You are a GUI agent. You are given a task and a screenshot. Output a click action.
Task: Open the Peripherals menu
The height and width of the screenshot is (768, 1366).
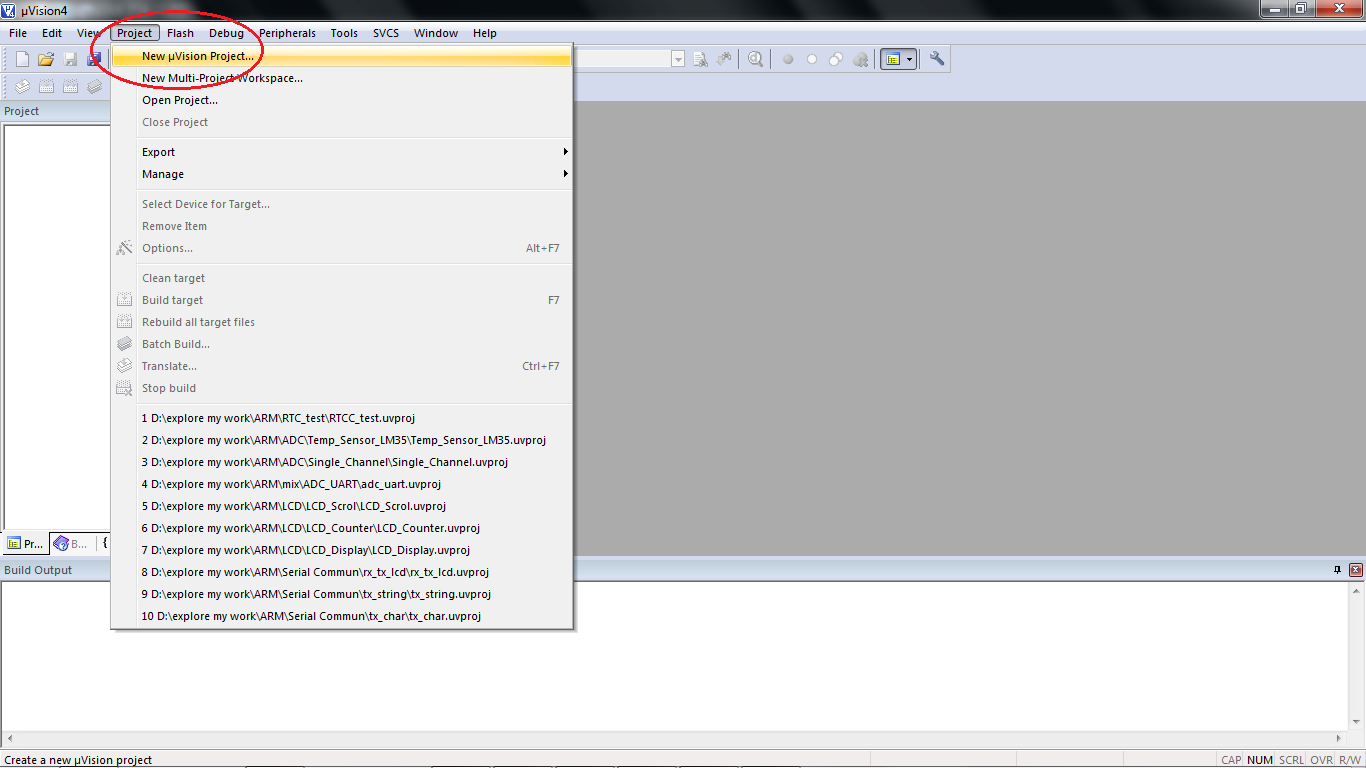287,33
